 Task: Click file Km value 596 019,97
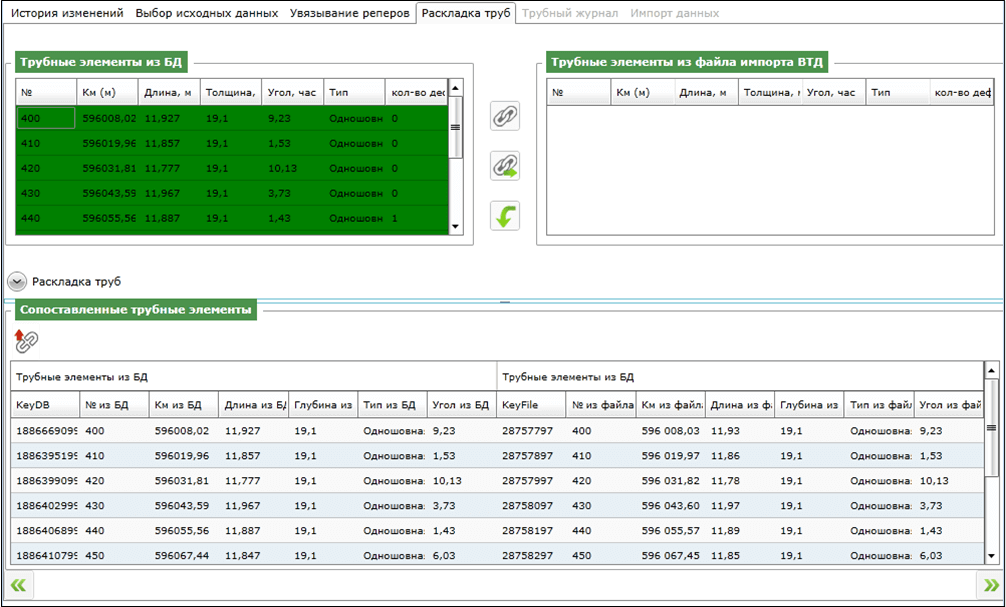tap(670, 456)
